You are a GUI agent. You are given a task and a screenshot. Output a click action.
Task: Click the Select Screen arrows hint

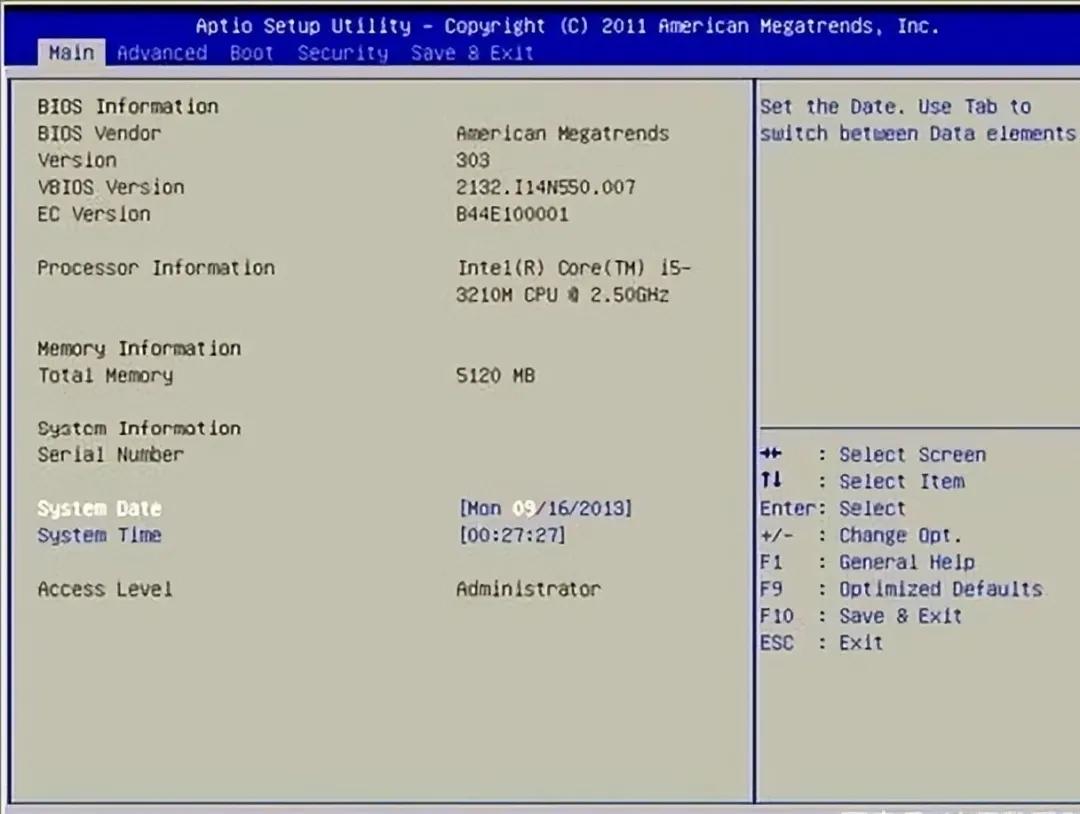[873, 455]
